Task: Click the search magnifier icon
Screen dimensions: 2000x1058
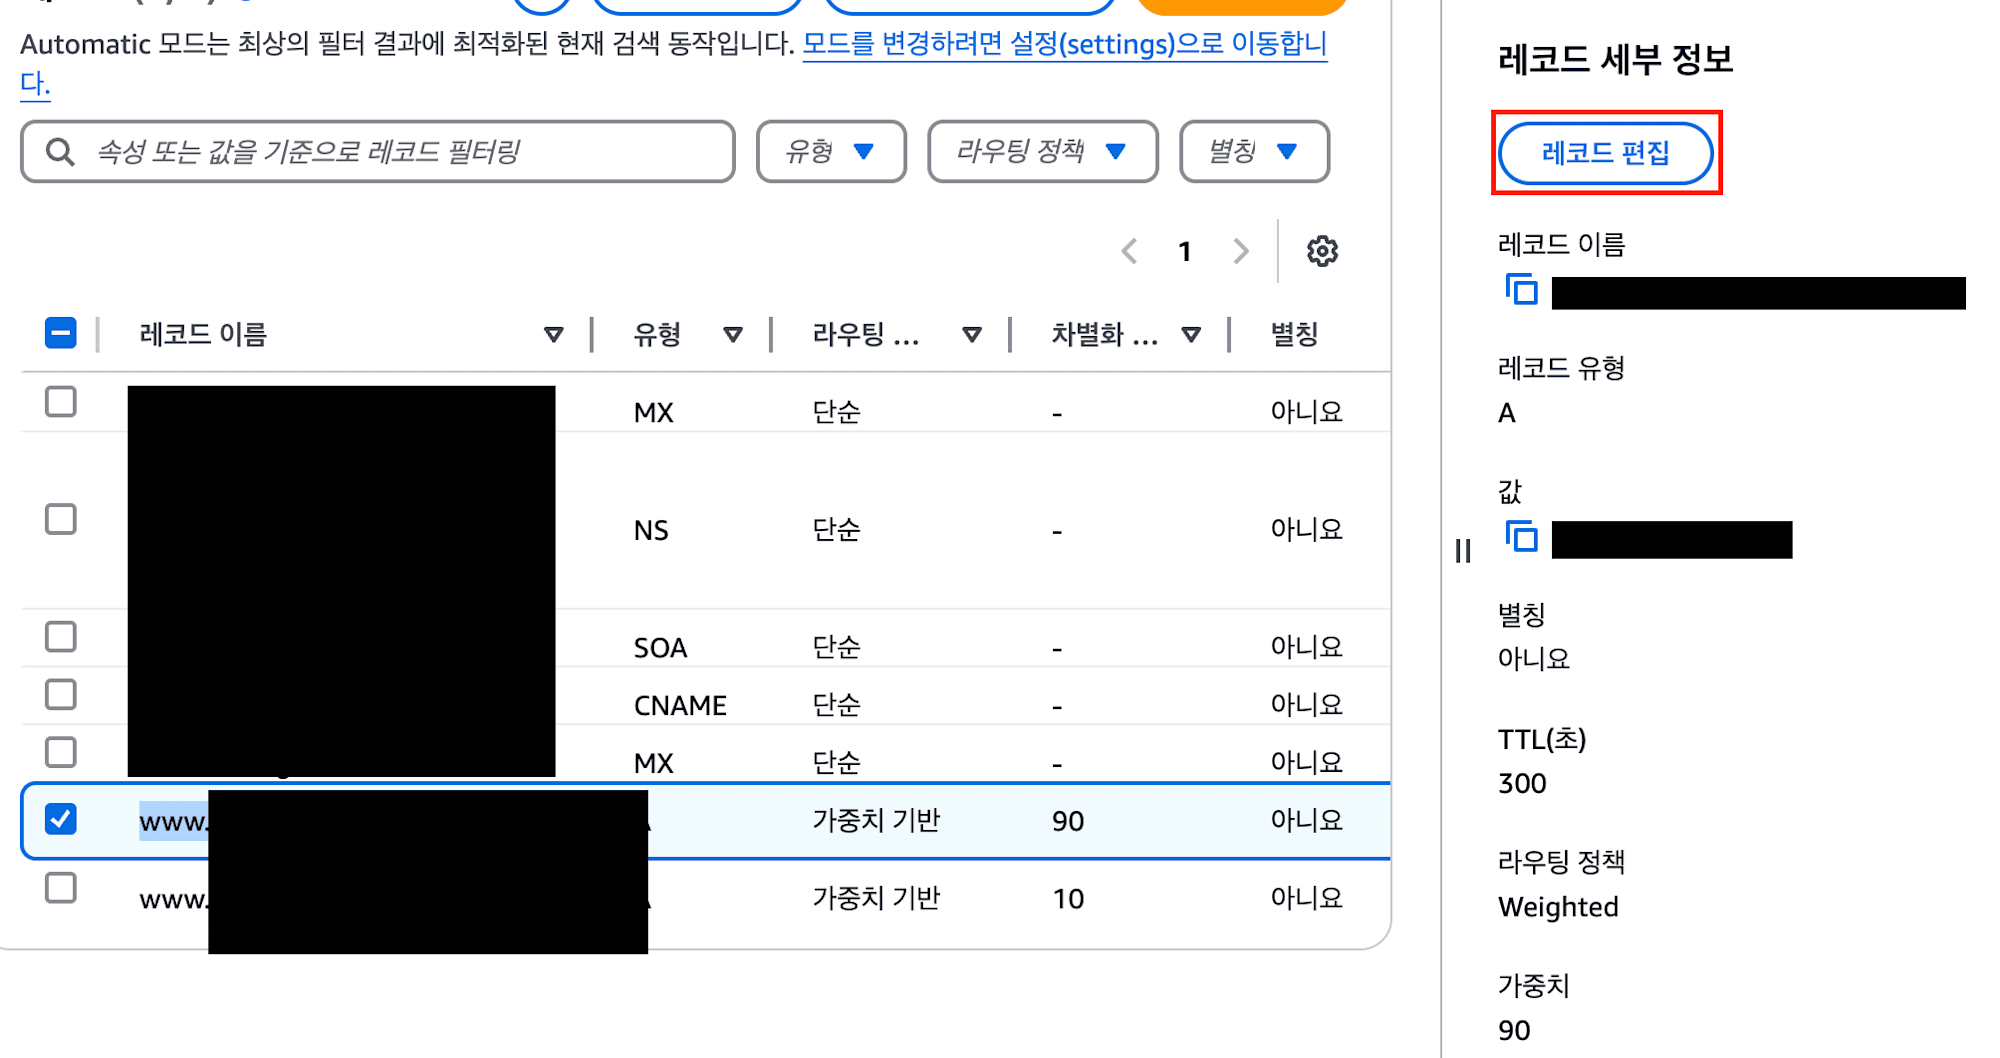Action: (x=60, y=152)
